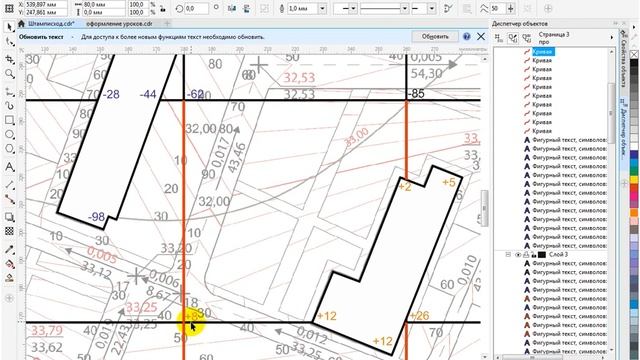Pick the Color Eyedropper tool

coord(9,249)
